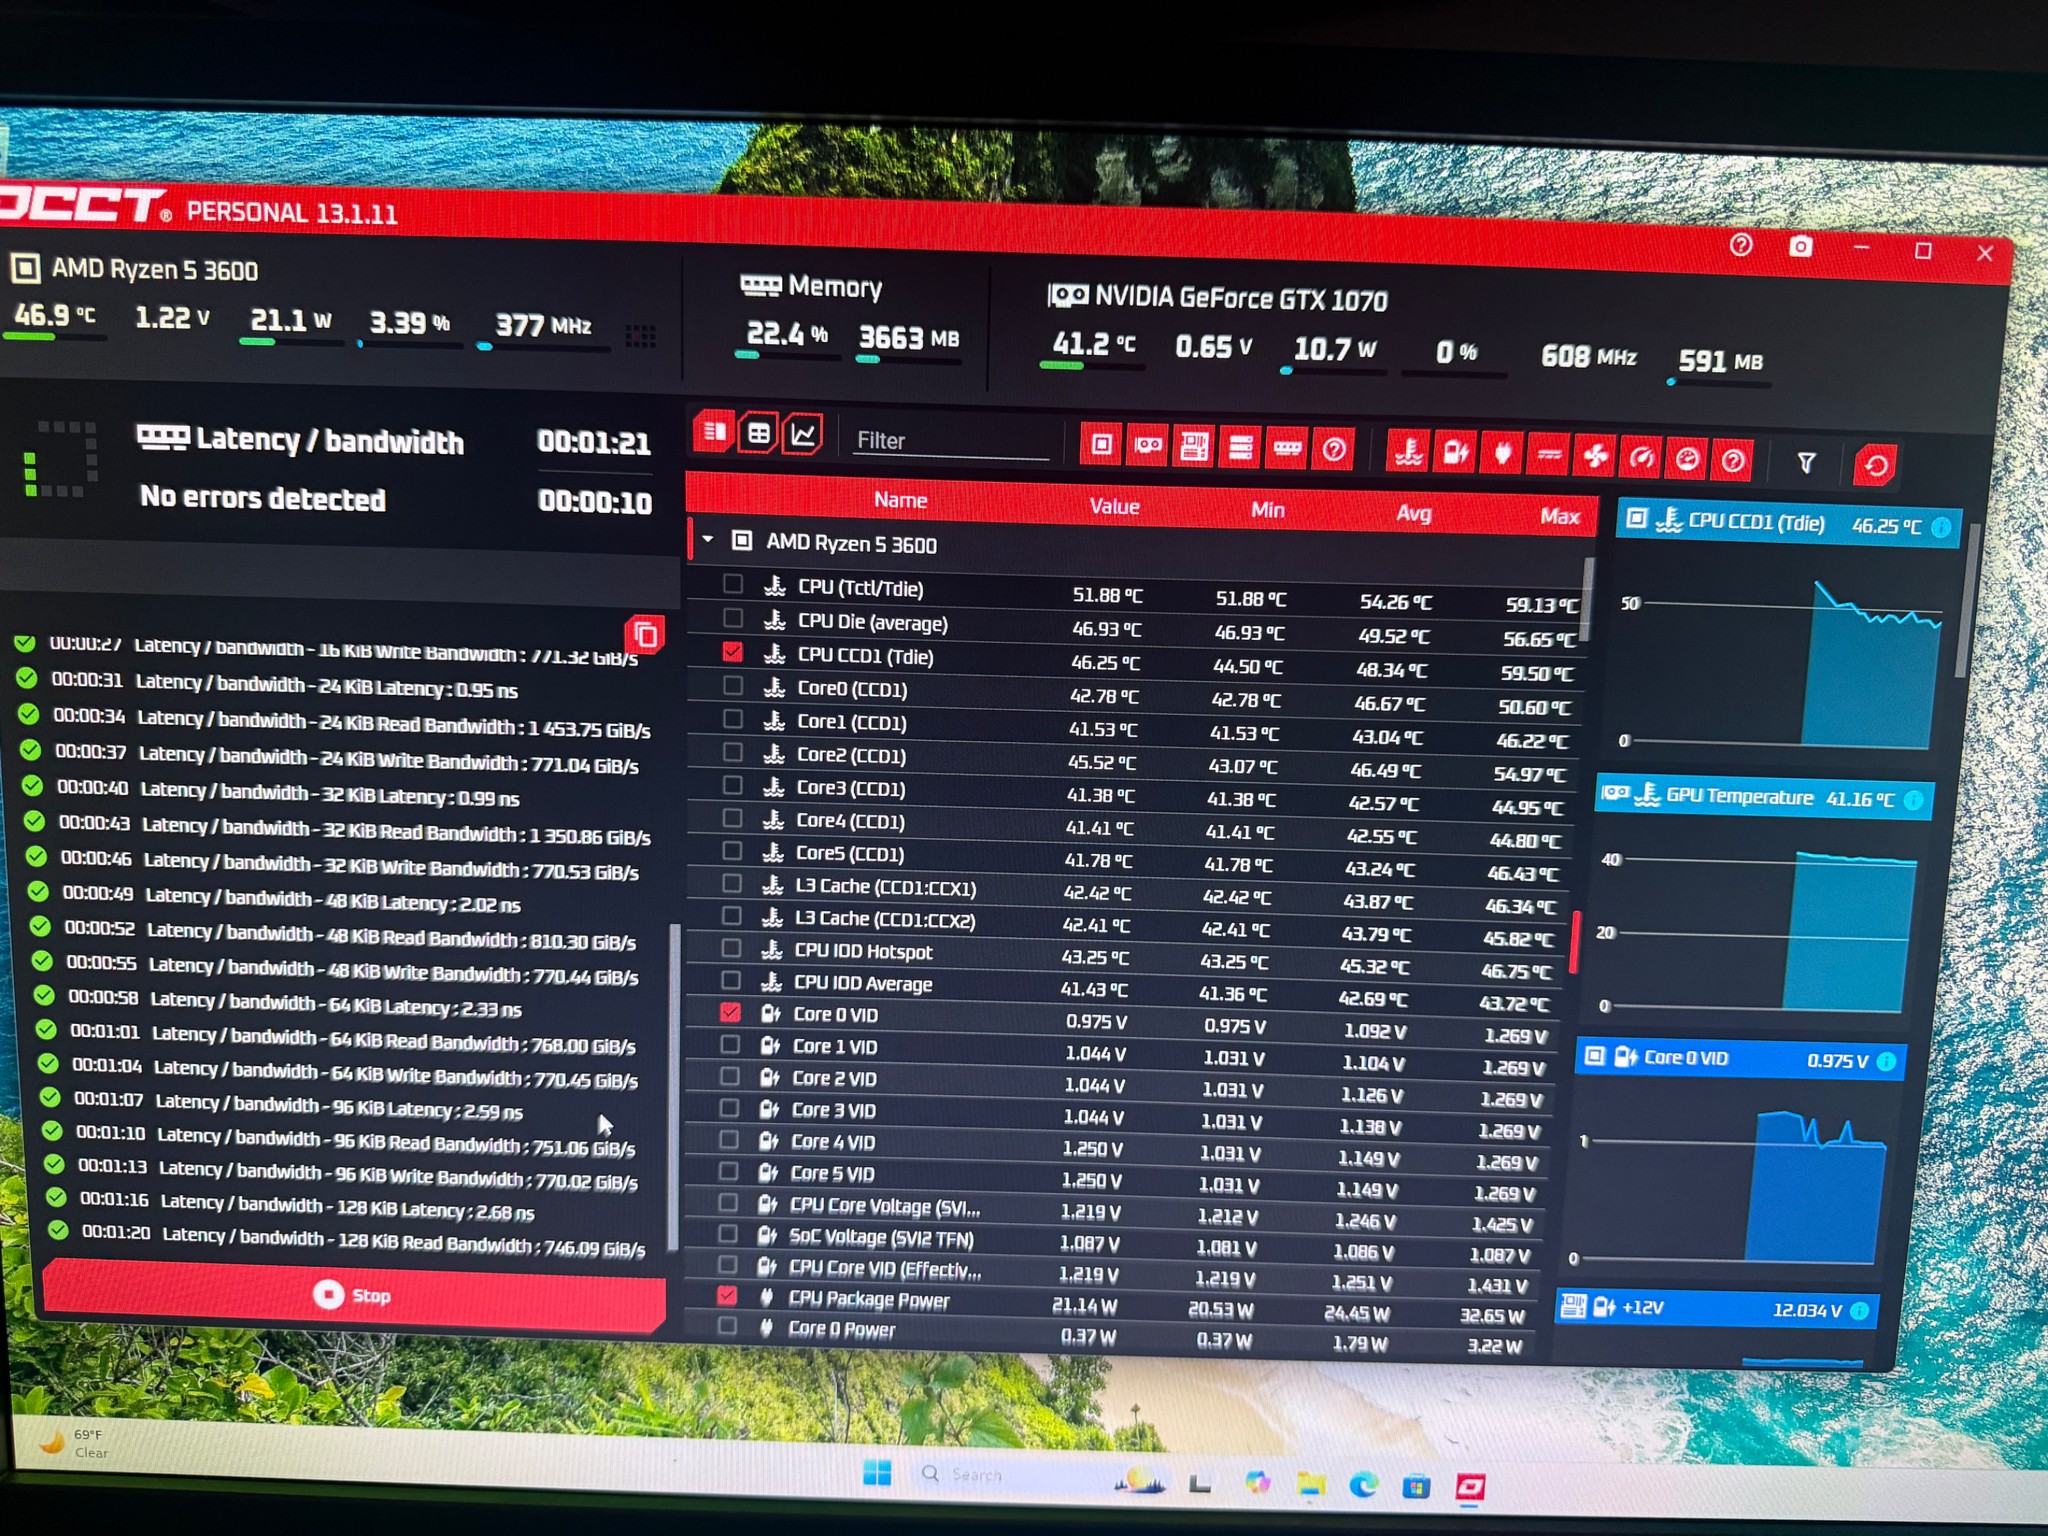This screenshot has width=2048, height=1536.
Task: Uncheck the Core 0 VID checkbox
Action: 730,1012
